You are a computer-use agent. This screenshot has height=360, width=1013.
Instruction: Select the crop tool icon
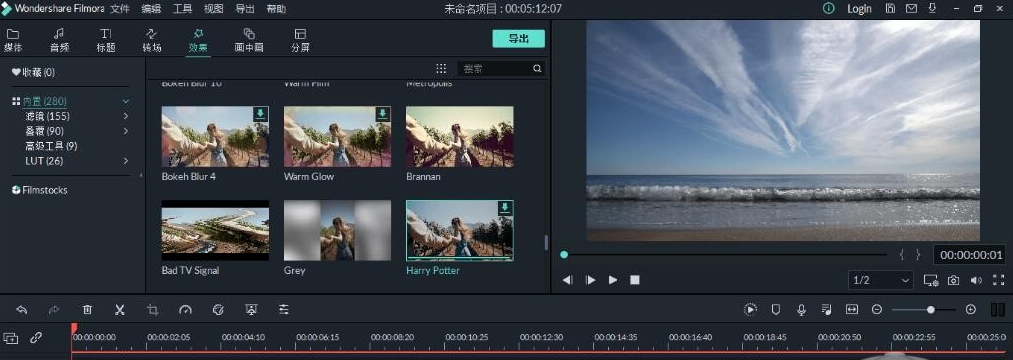[x=152, y=310]
